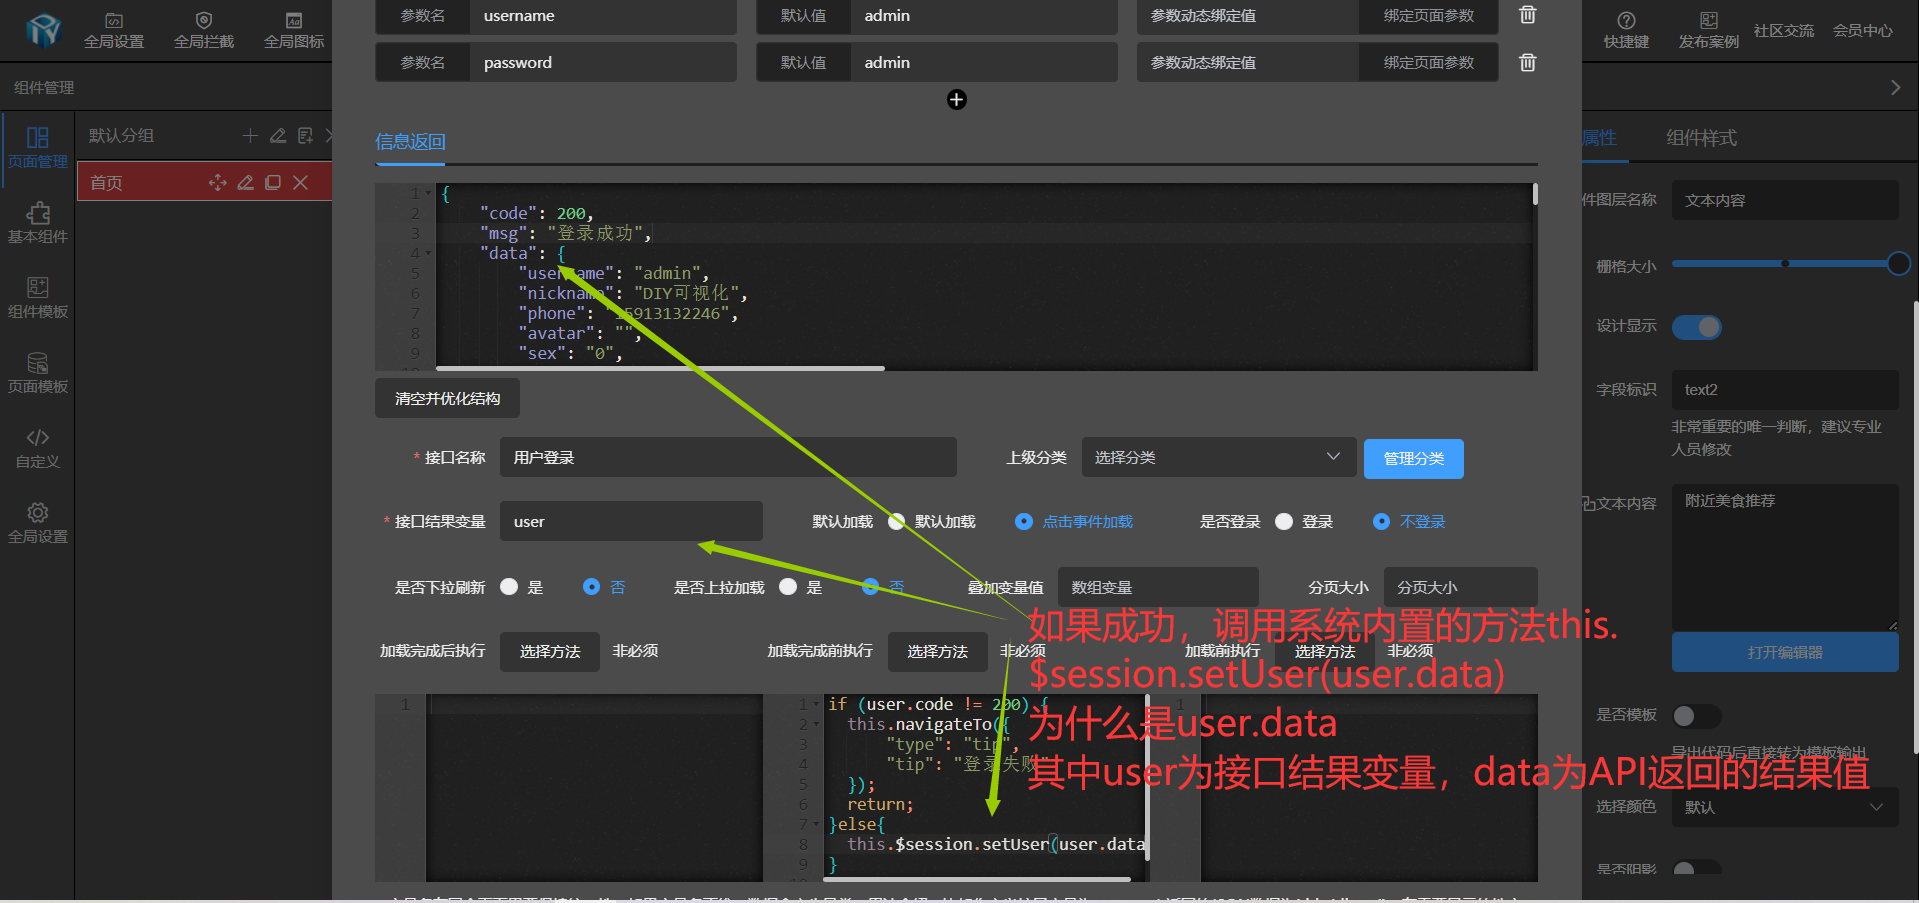Viewport: 1919px width, 903px height.
Task: Delete the 首页 page
Action: (300, 182)
